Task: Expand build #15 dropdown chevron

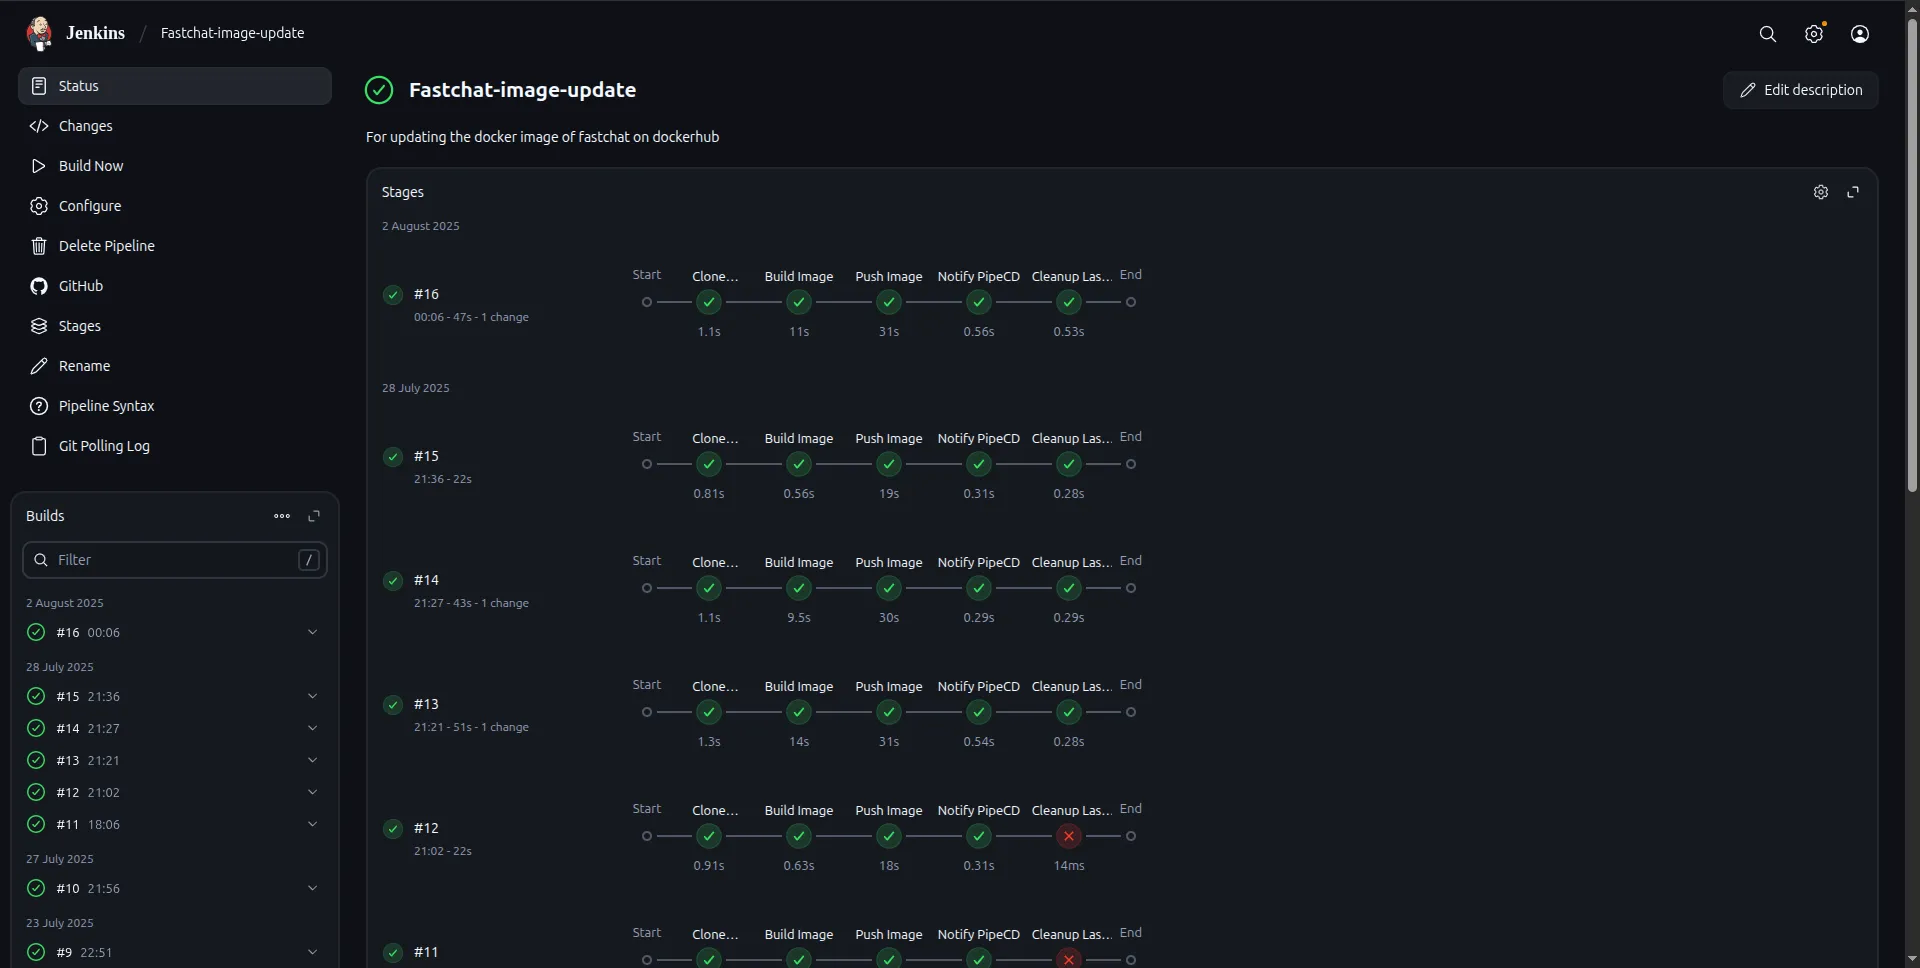Action: [x=312, y=696]
